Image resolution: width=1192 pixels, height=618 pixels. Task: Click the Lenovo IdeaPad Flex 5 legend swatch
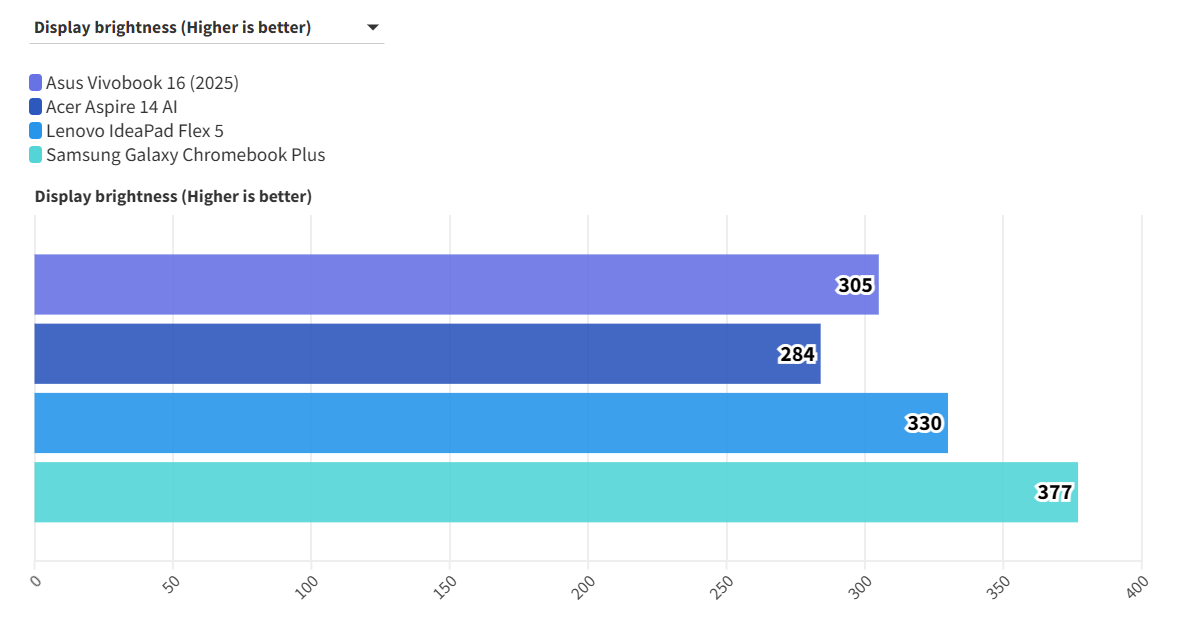tap(36, 131)
